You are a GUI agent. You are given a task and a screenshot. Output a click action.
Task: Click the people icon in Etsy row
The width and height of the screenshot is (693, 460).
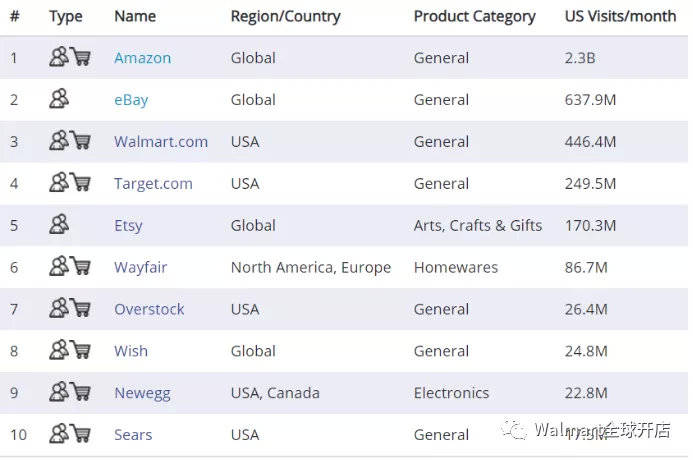click(59, 224)
